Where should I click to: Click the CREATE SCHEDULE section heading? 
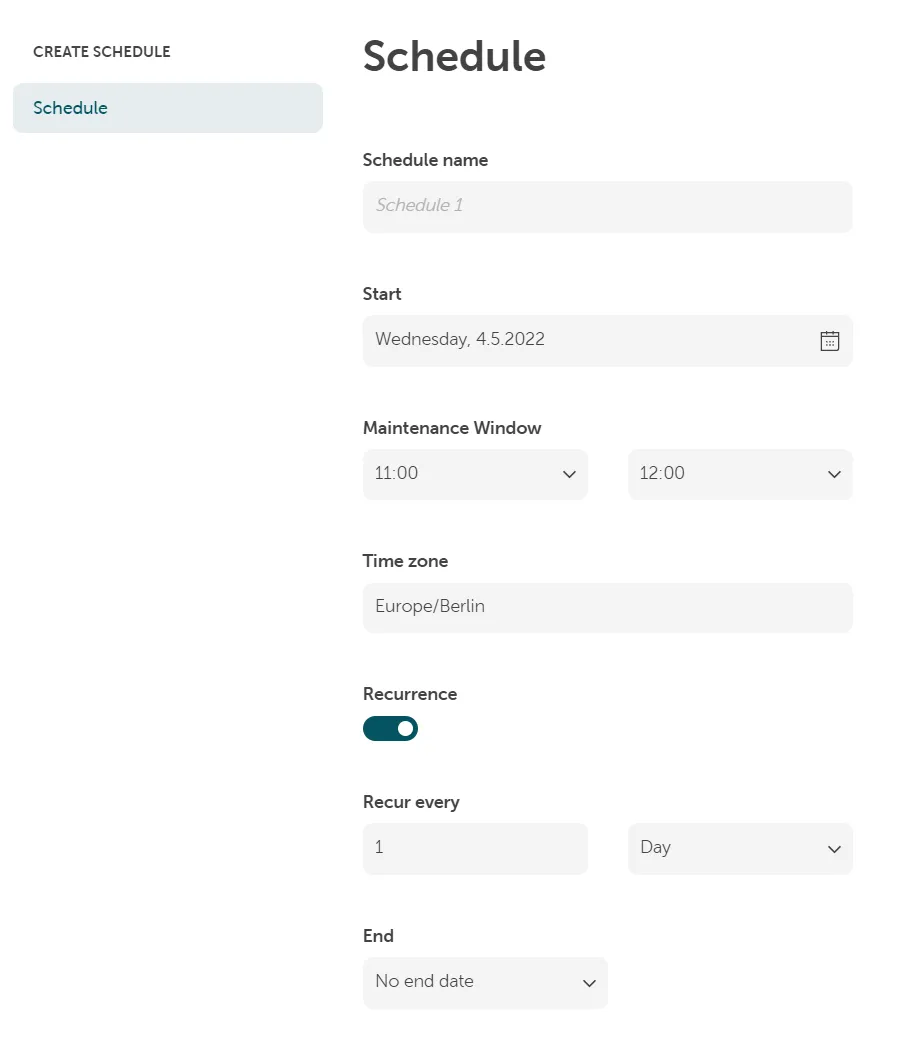pos(101,51)
